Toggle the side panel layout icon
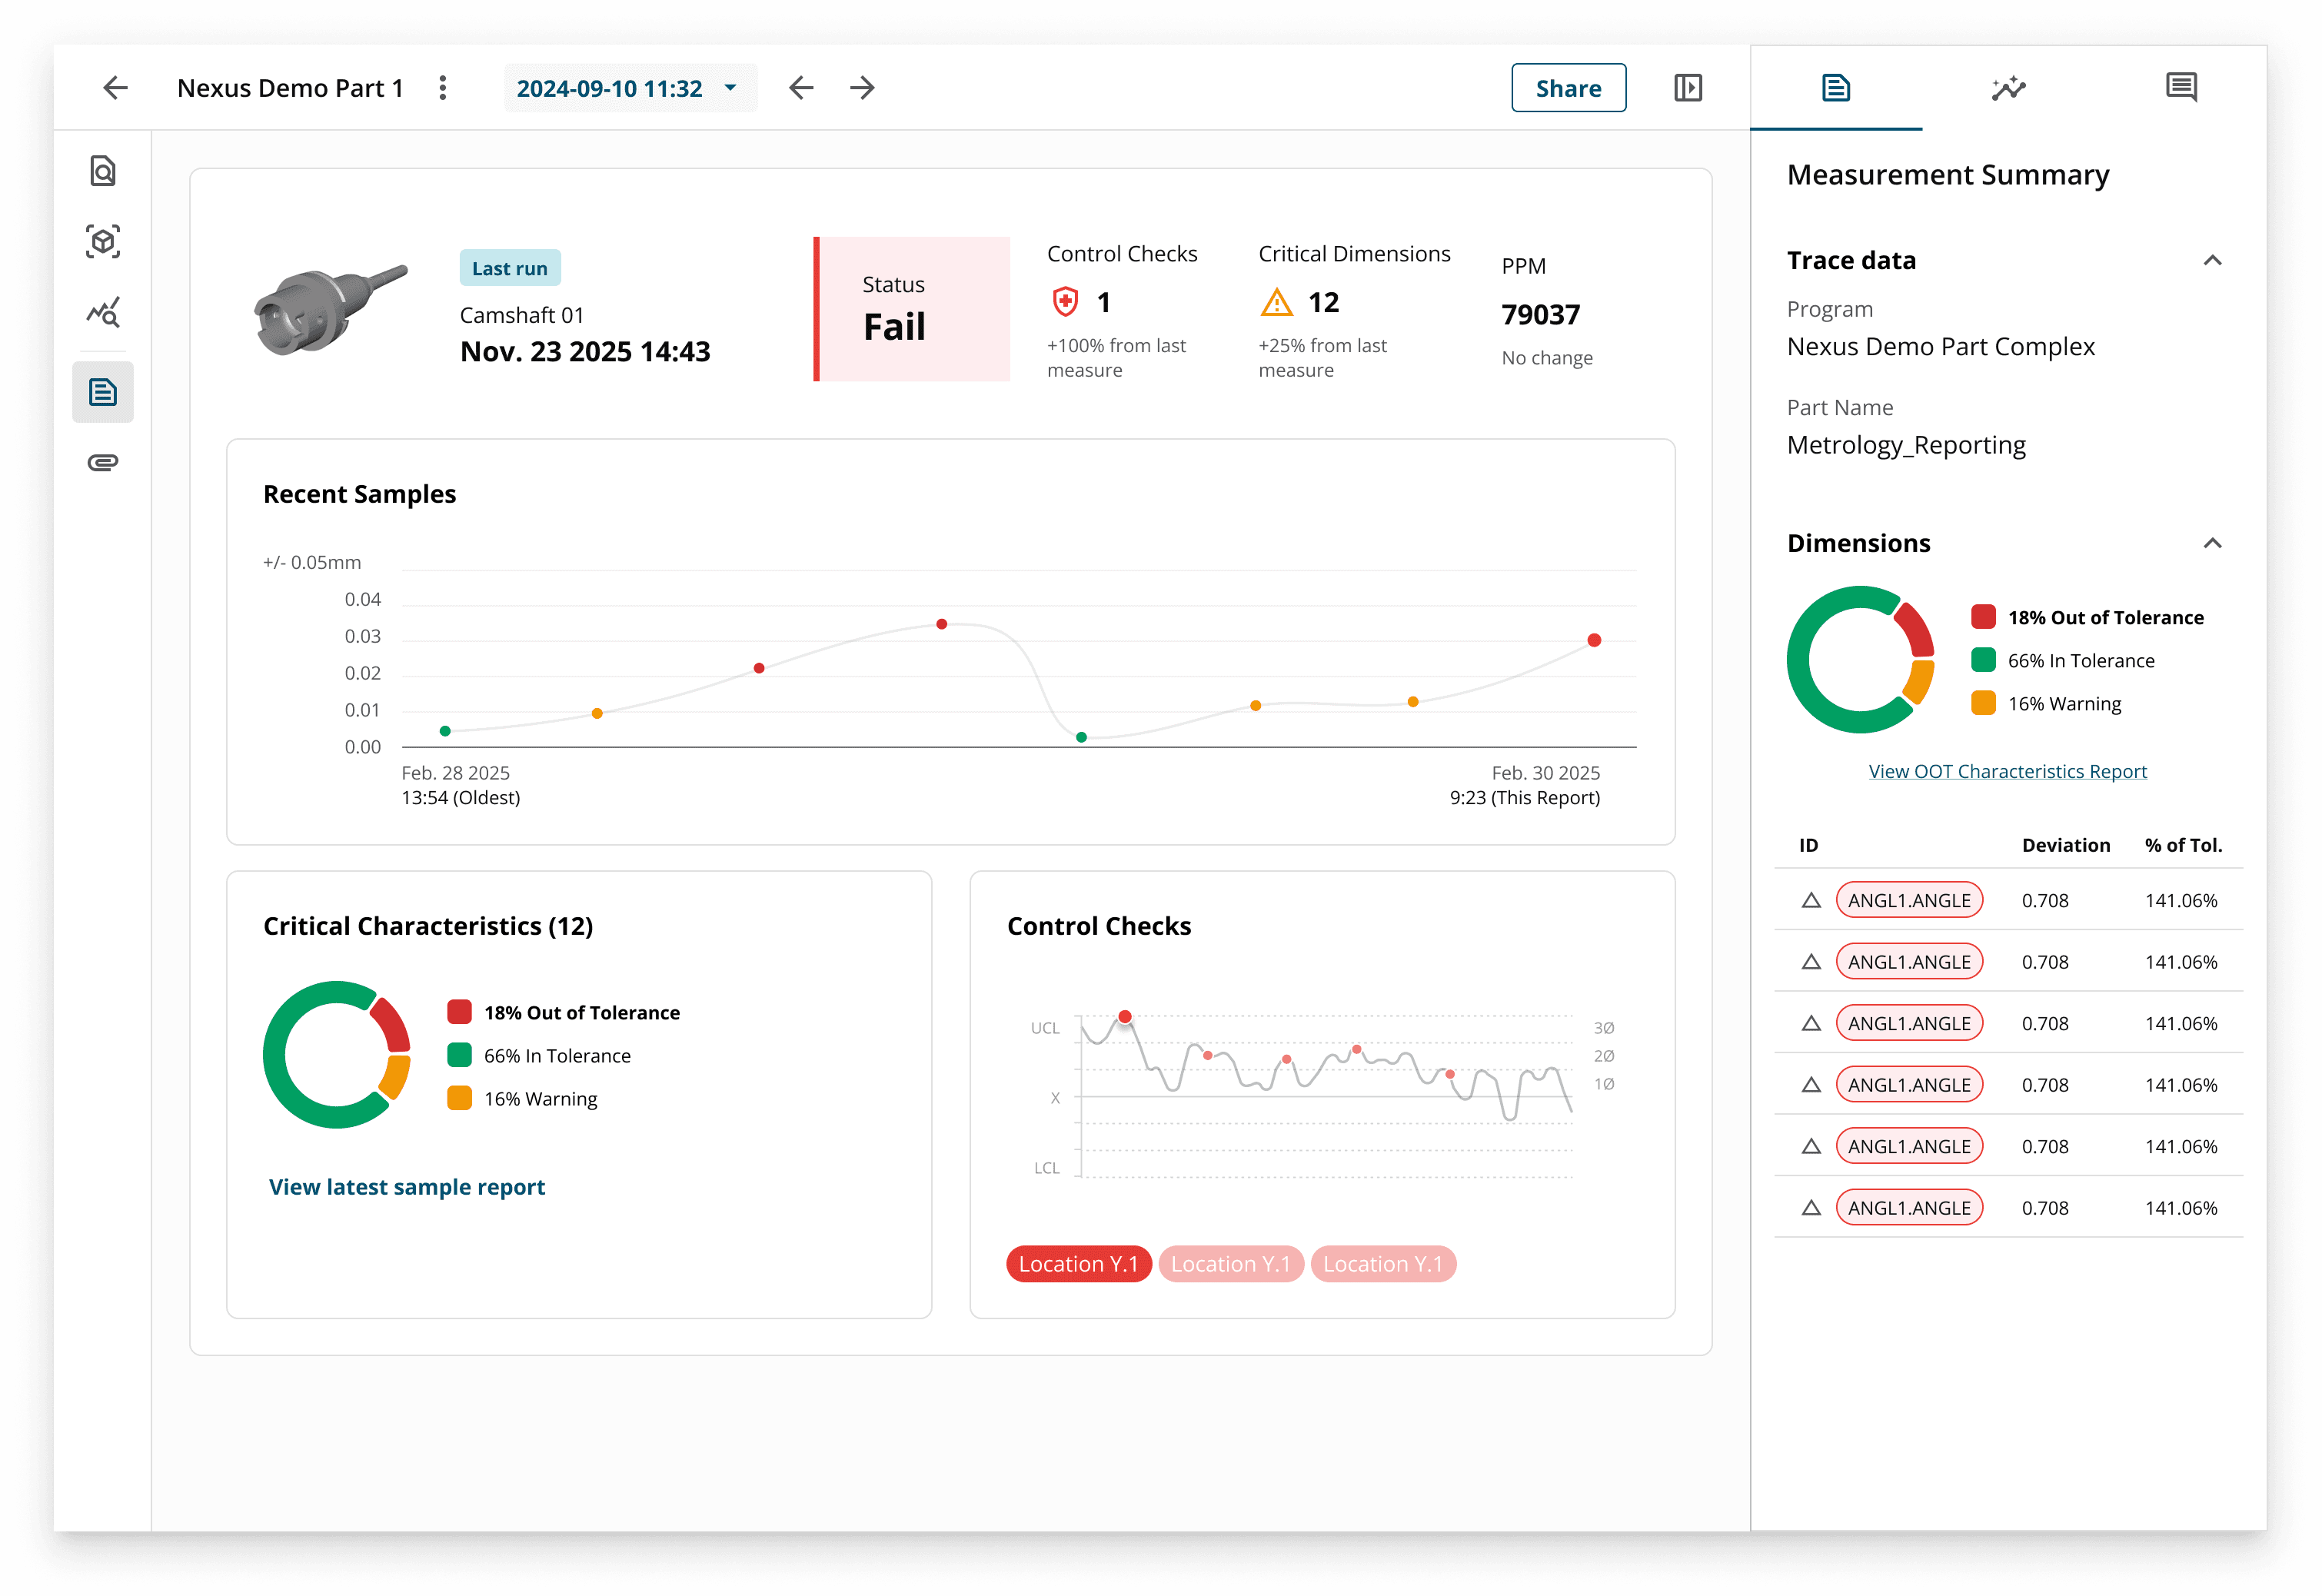 pos(1688,88)
